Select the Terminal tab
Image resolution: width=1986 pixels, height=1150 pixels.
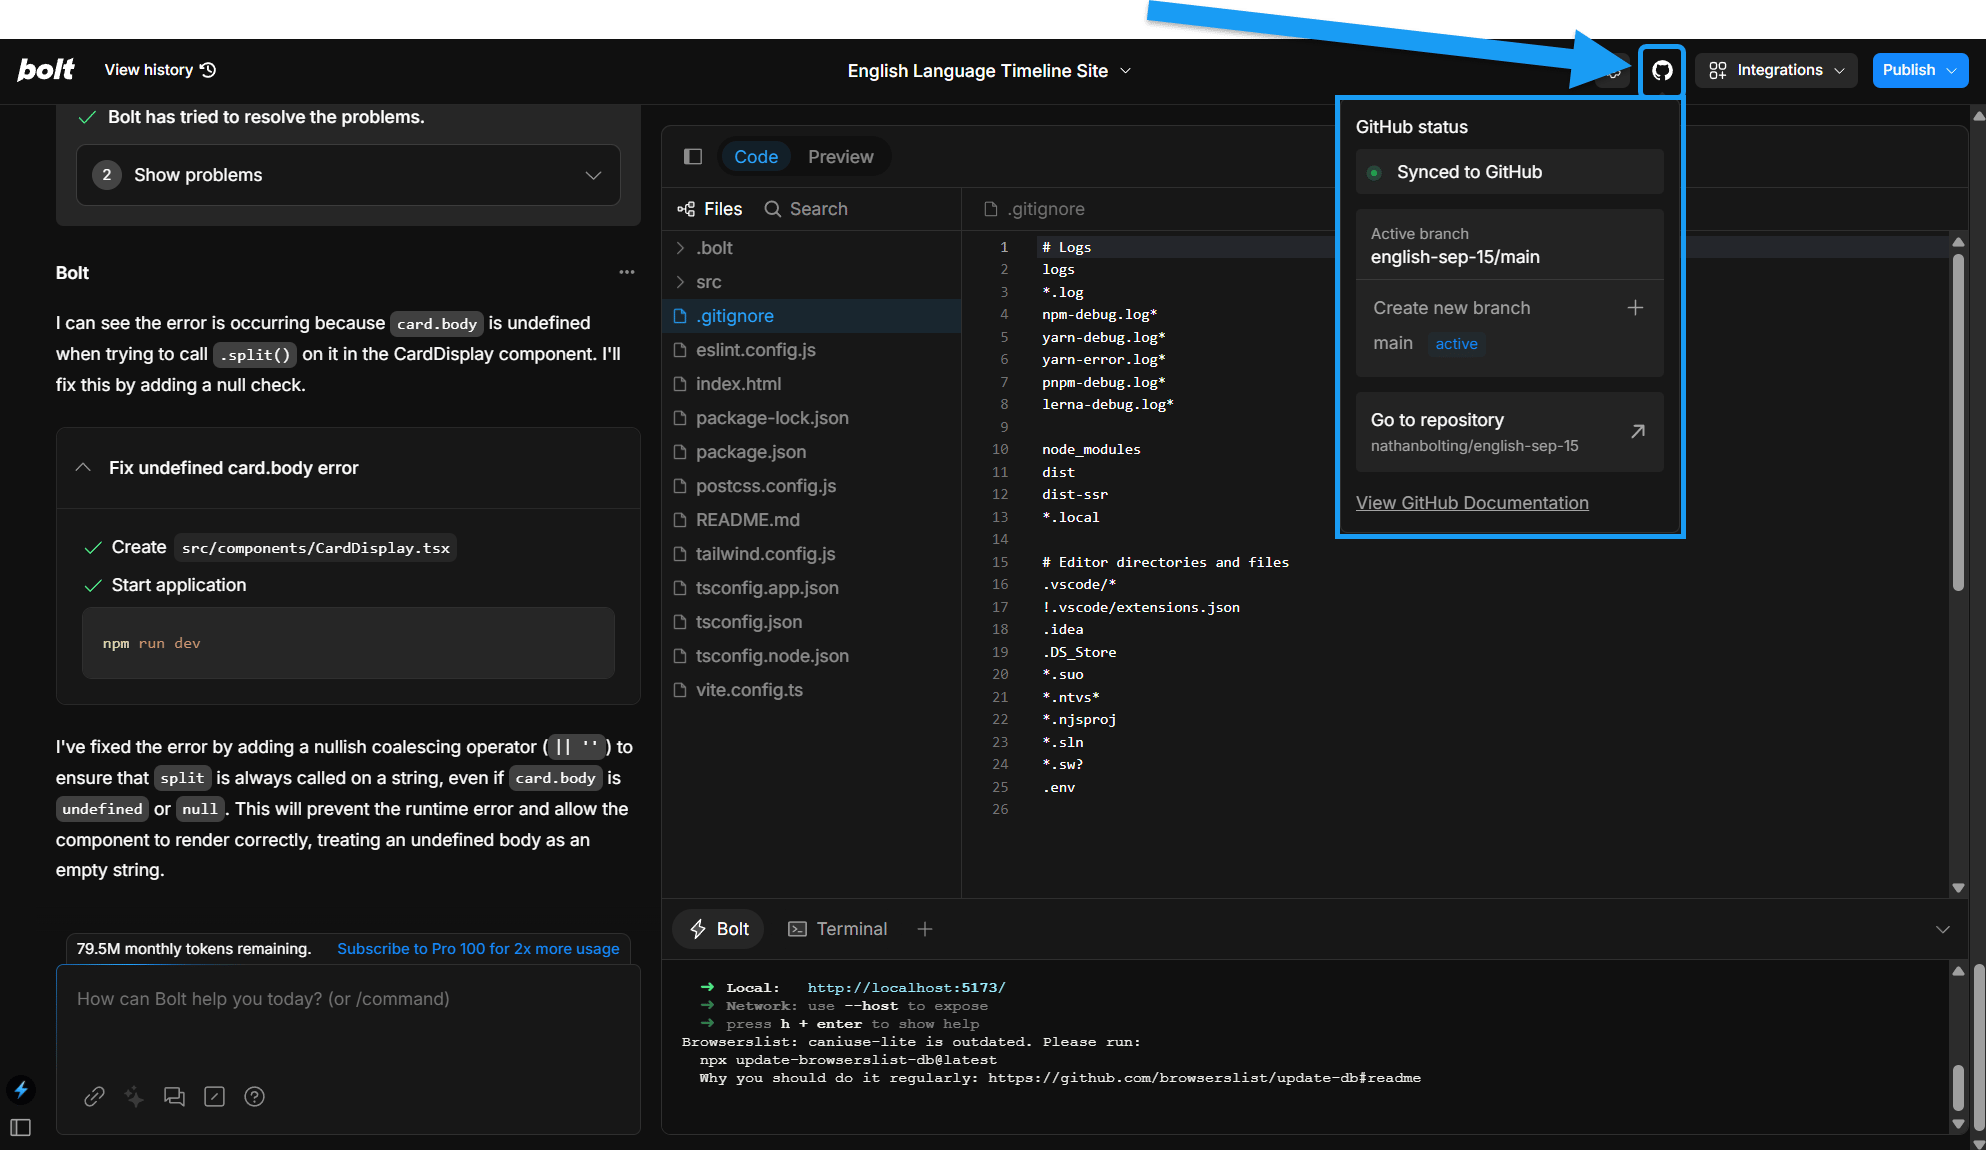point(838,929)
